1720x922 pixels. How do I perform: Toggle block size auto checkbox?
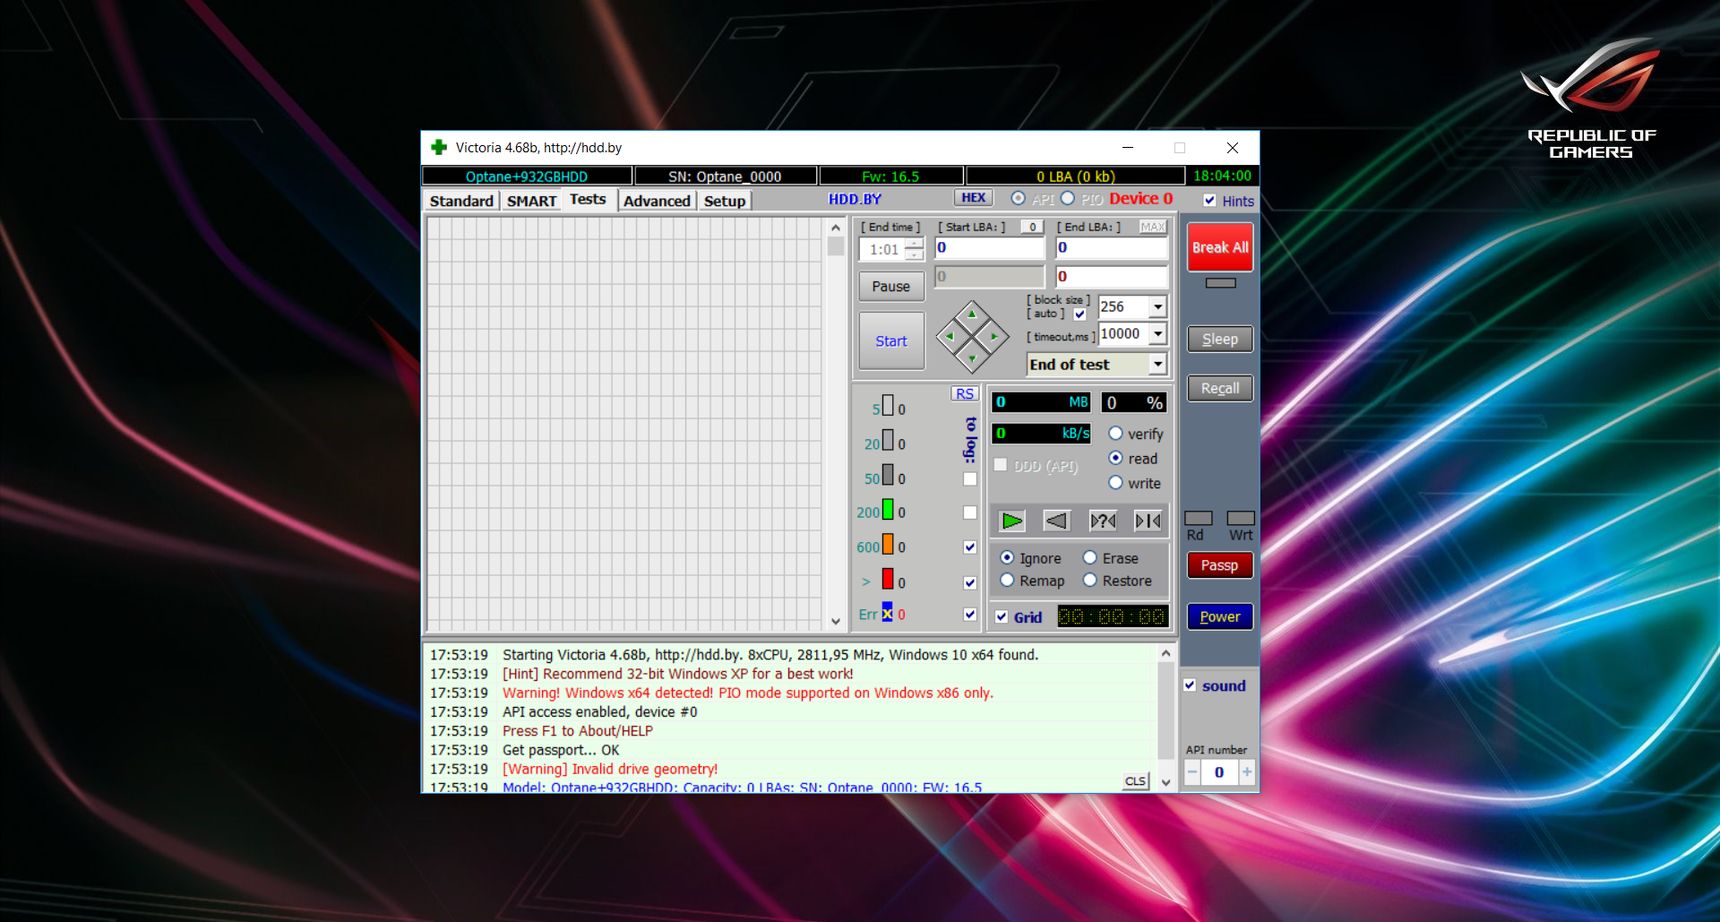pos(1079,314)
